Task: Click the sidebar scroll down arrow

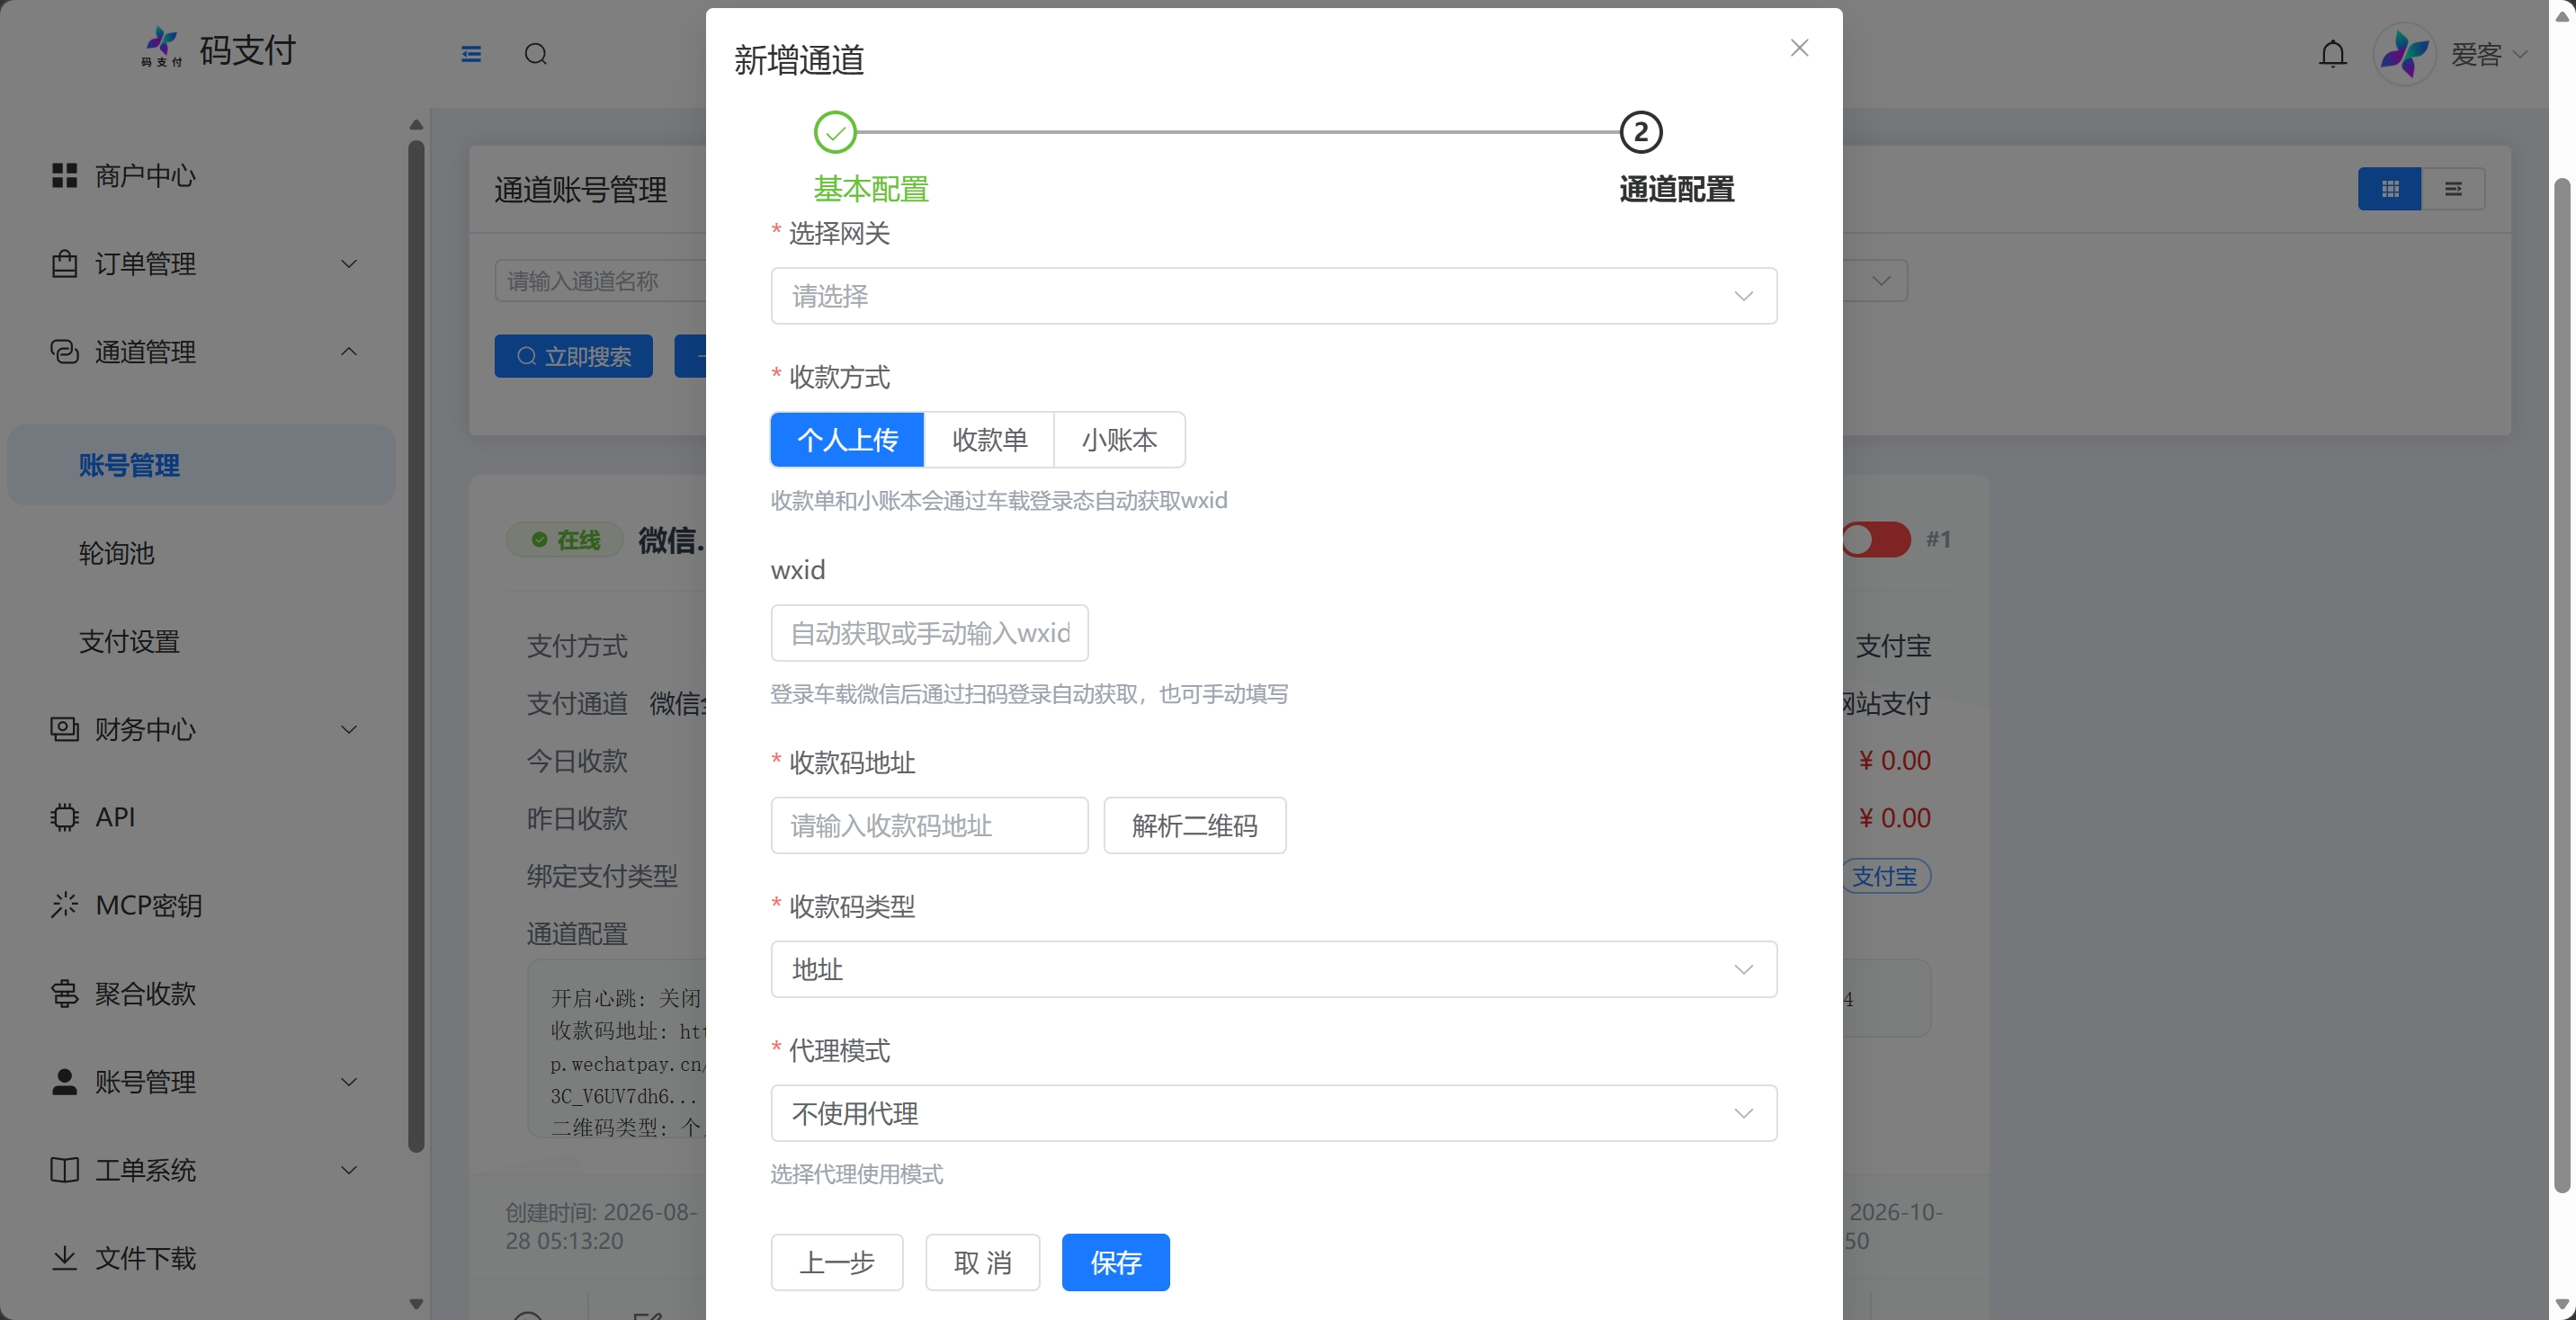Action: coord(416,1304)
